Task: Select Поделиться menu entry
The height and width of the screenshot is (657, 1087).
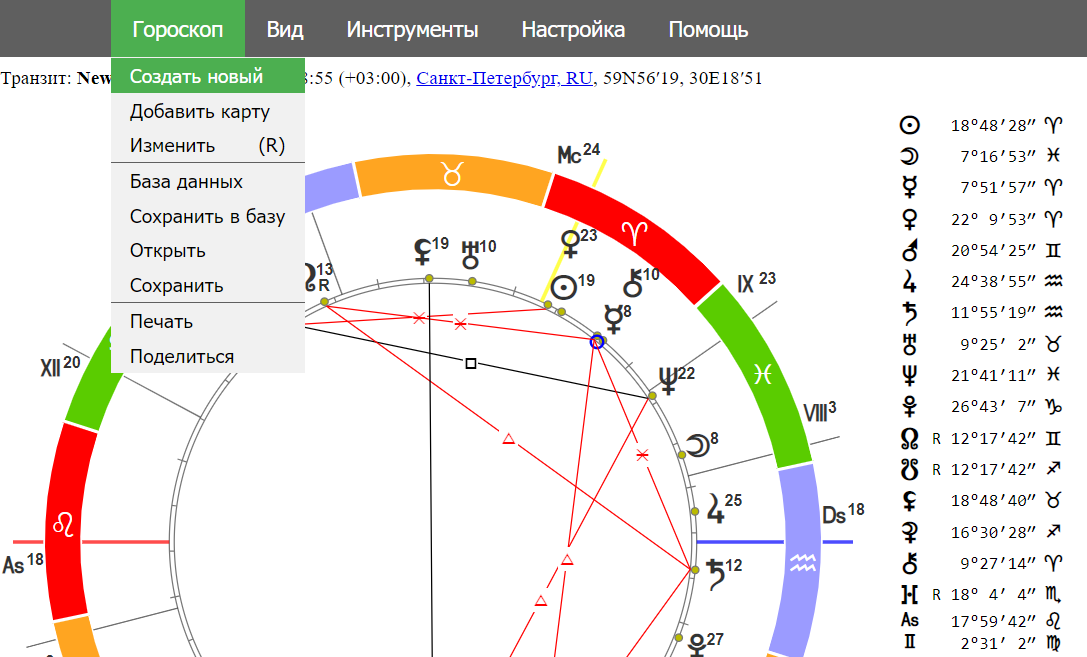Action: [208, 356]
